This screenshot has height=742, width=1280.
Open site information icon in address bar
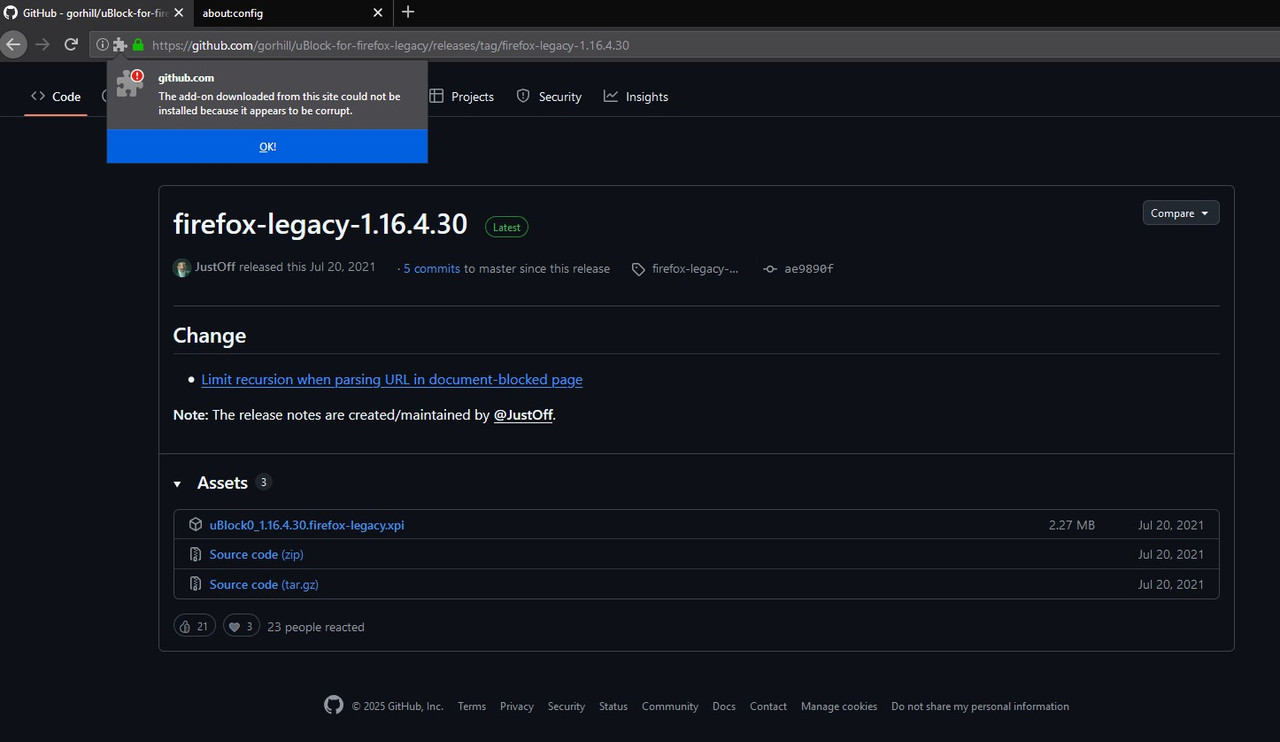point(103,45)
